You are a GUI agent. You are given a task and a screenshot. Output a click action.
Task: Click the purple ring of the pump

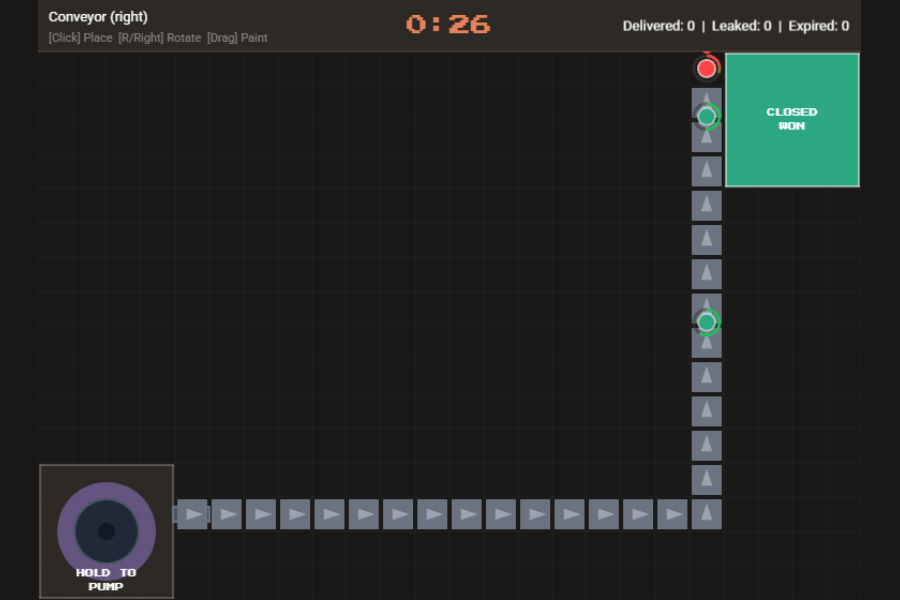tap(66, 531)
